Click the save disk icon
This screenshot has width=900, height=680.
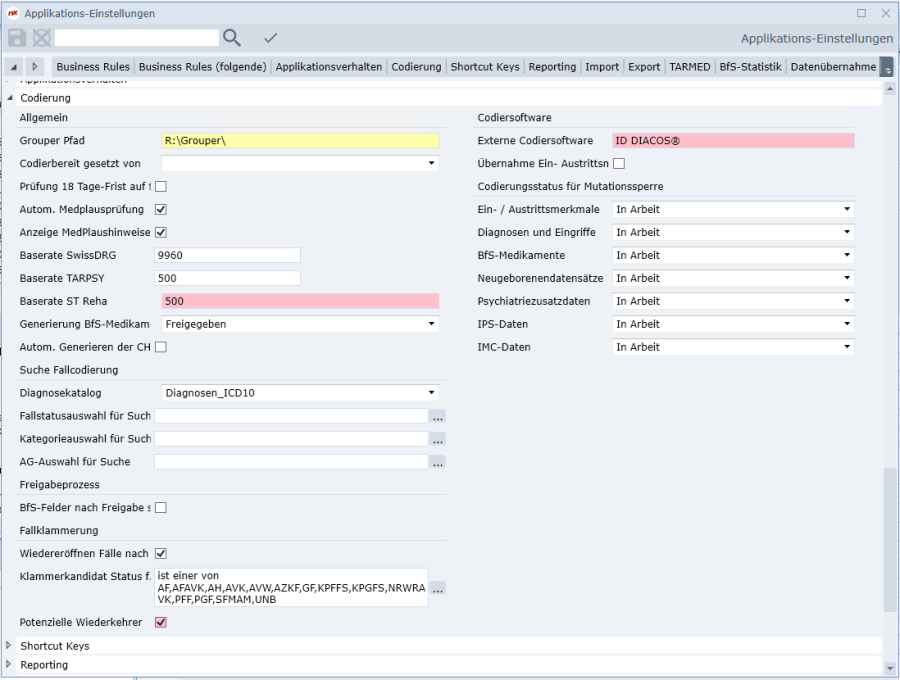tap(17, 38)
